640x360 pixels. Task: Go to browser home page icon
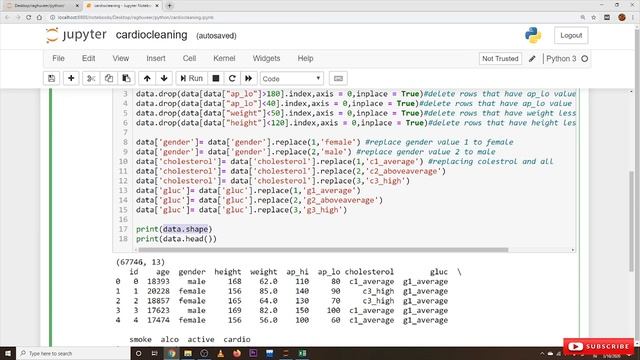tap(39, 18)
